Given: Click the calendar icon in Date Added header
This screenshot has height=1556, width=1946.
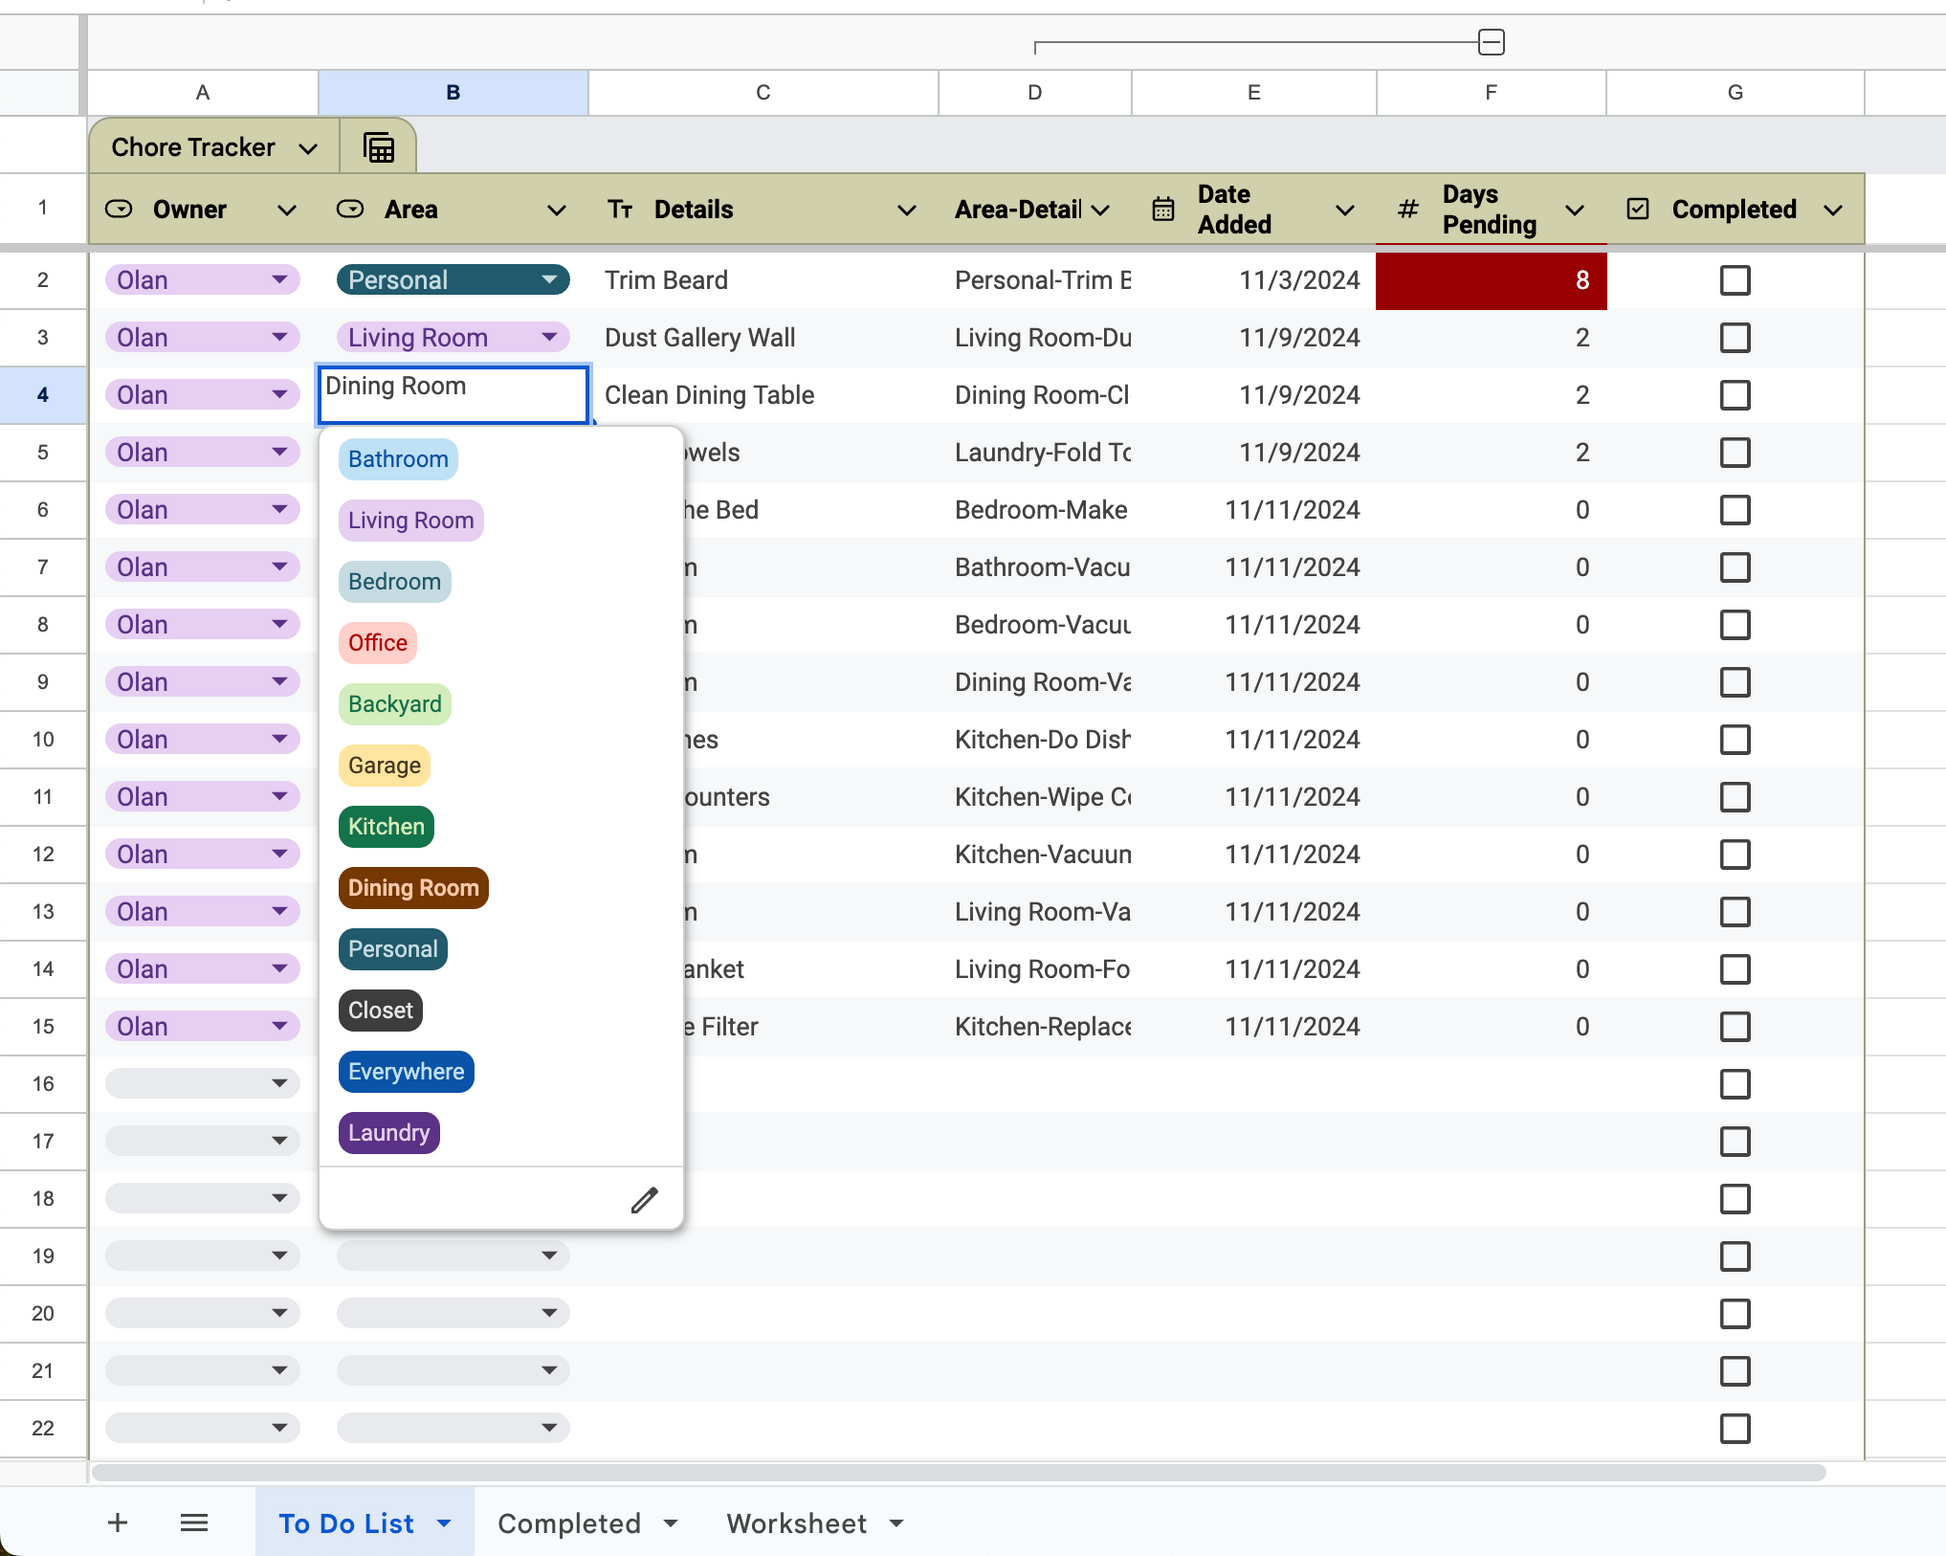Looking at the screenshot, I should (1162, 209).
